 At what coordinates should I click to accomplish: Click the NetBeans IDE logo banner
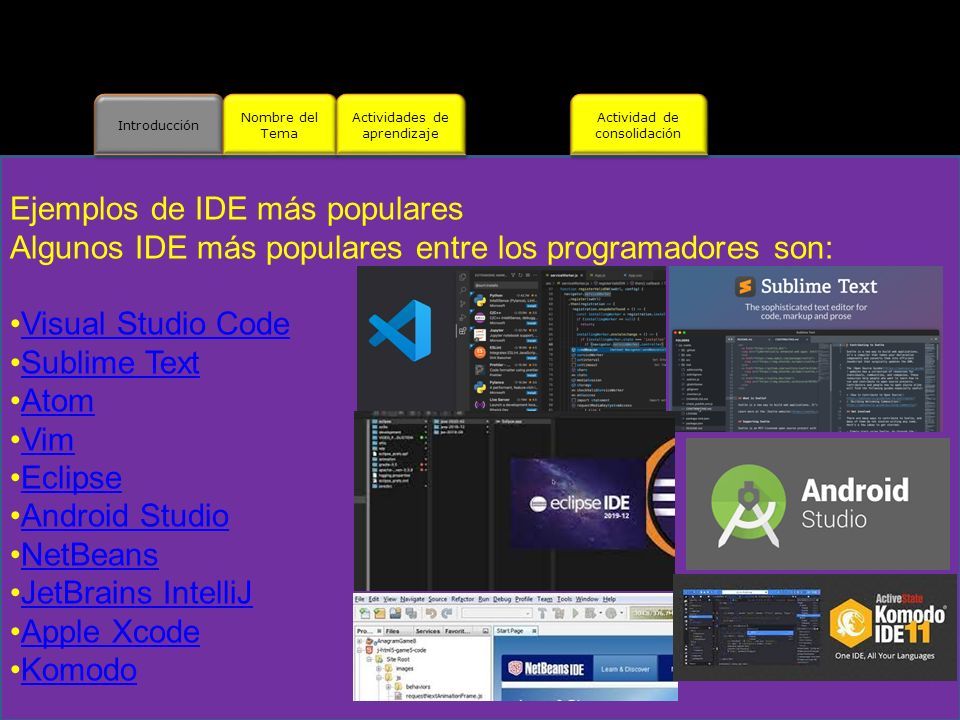click(x=546, y=669)
